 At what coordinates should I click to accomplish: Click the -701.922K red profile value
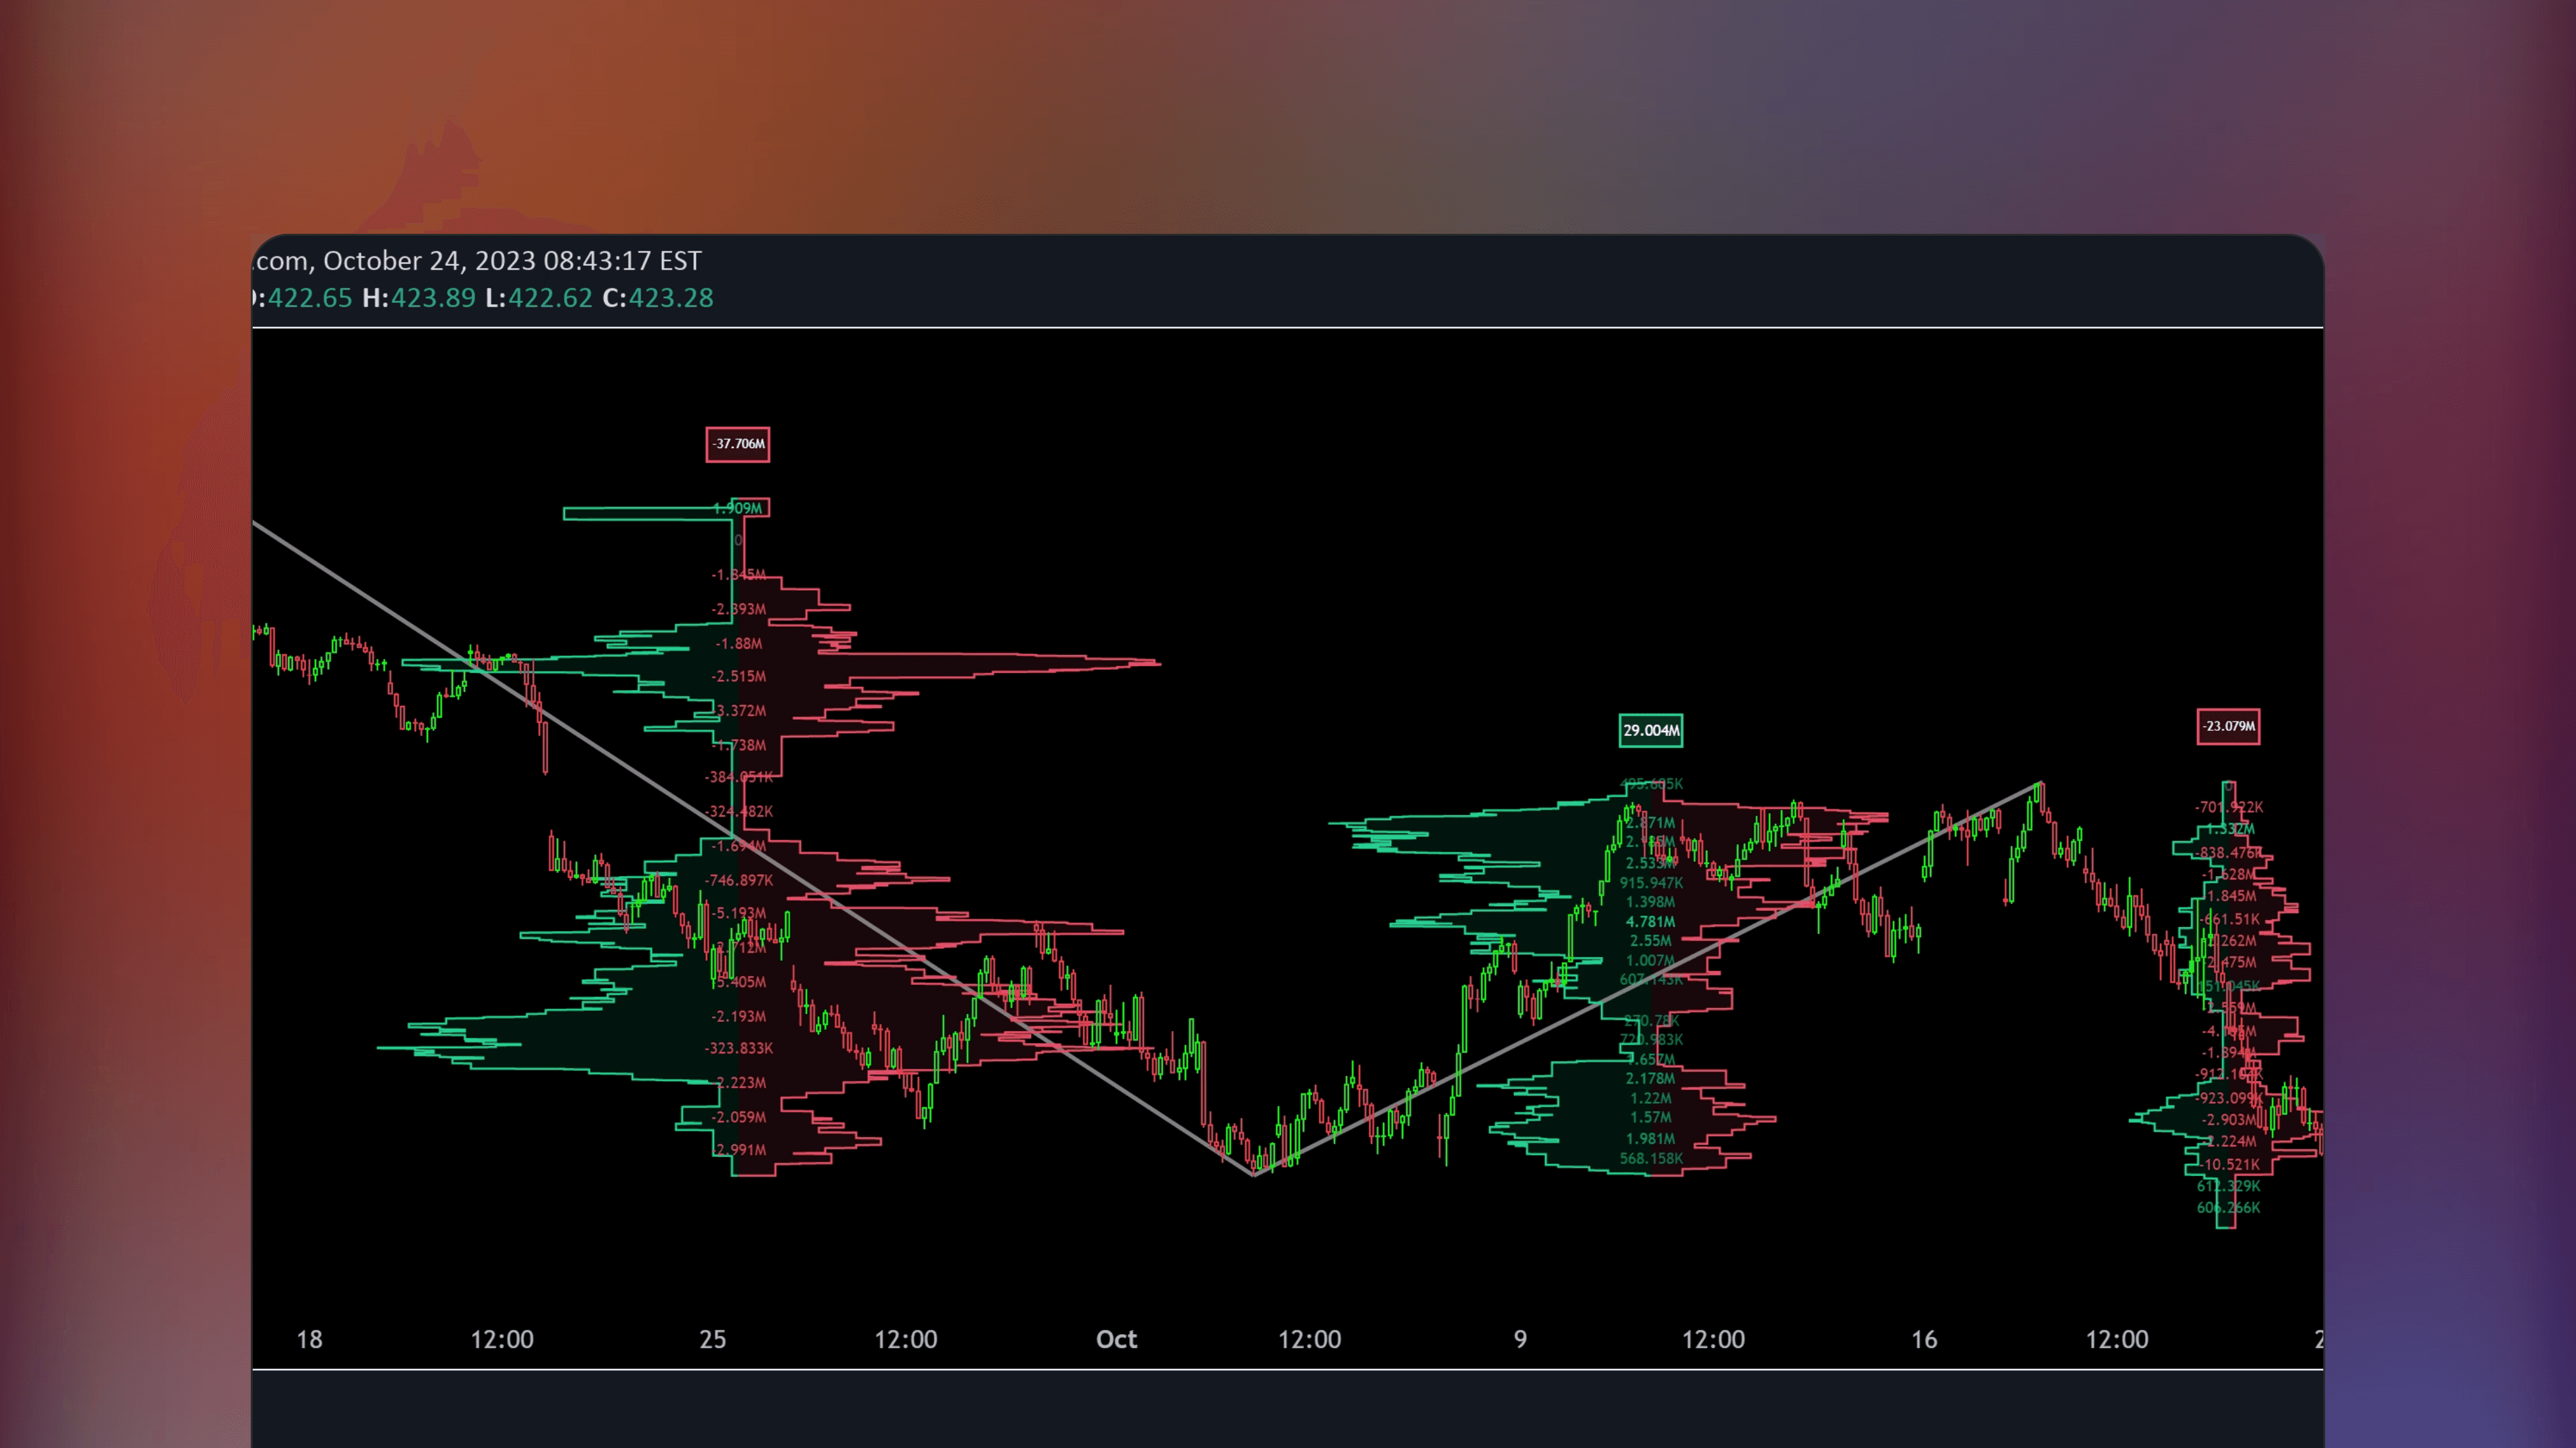tap(2229, 808)
